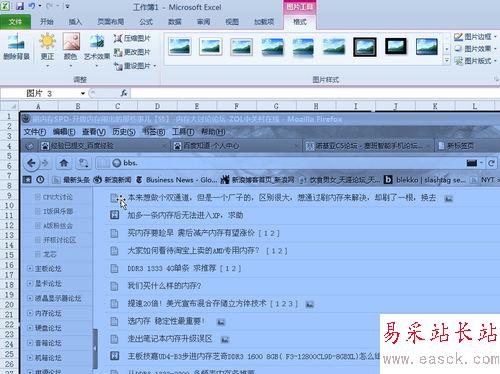Open the Name Box dropdown arrow

click(83, 93)
